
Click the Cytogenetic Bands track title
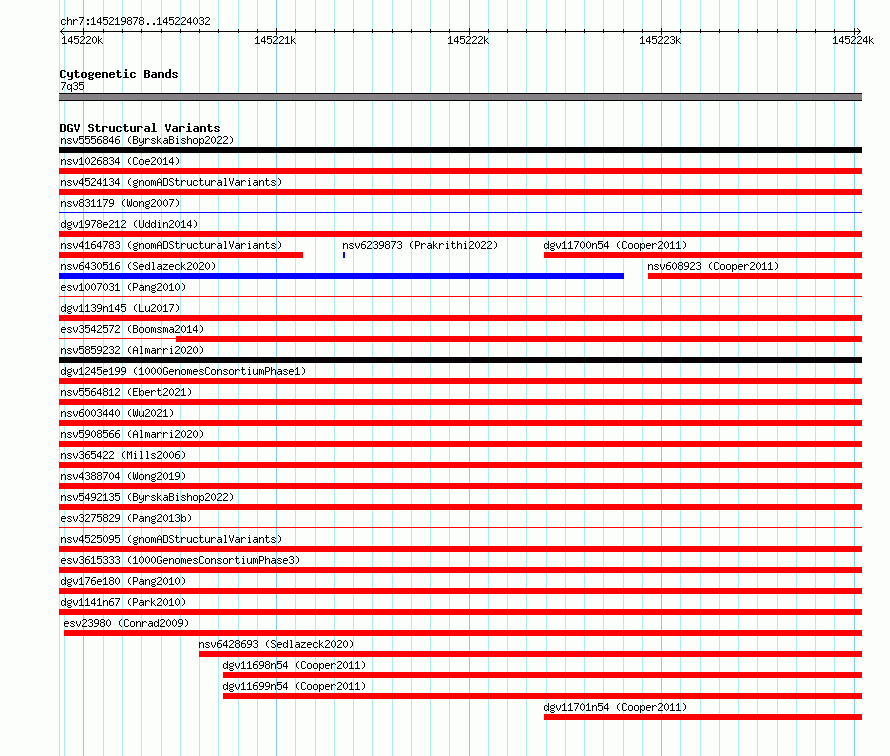119,74
